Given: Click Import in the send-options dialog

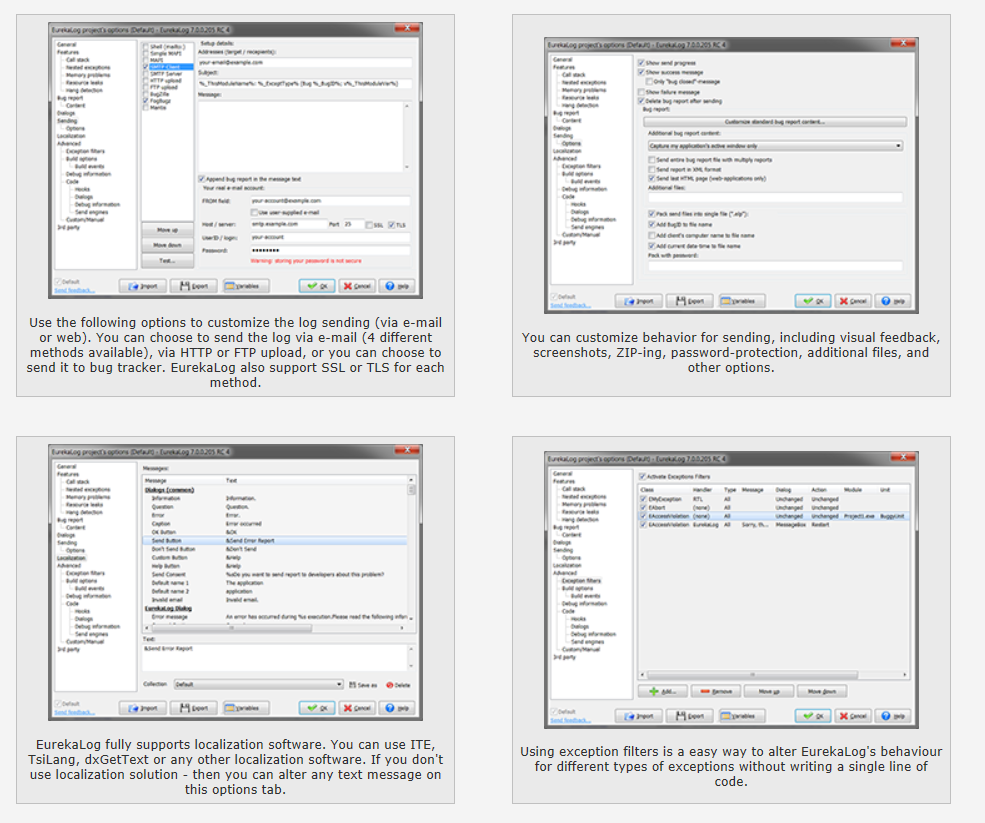Looking at the screenshot, I should (x=639, y=301).
